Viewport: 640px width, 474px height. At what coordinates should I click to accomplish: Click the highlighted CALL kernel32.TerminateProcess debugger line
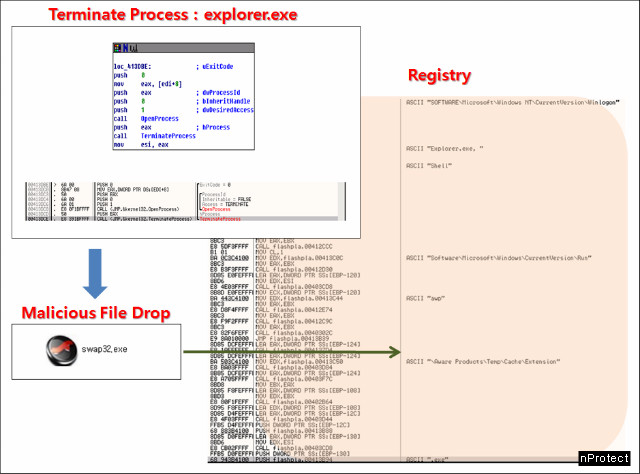click(144, 219)
